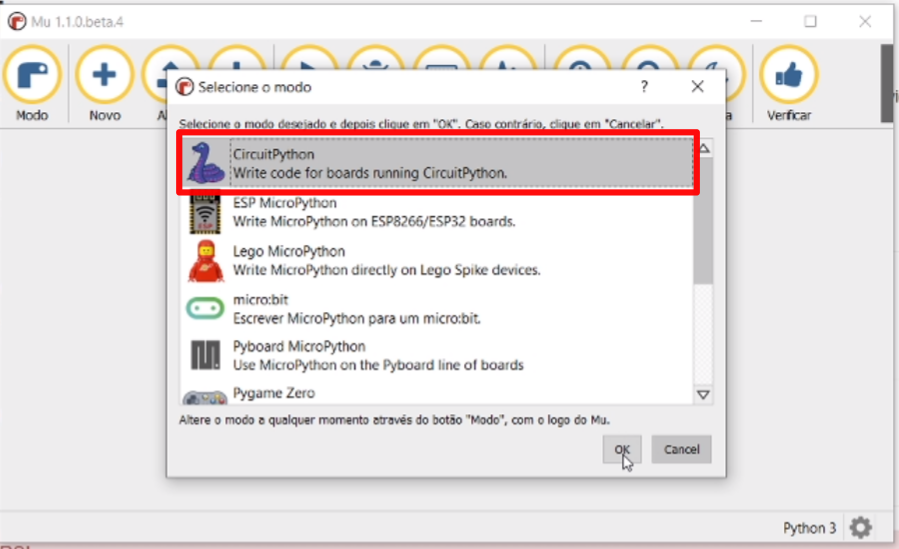Click the ESP MicroPython wifi board icon
Image resolution: width=899 pixels, height=549 pixels.
[x=205, y=213]
